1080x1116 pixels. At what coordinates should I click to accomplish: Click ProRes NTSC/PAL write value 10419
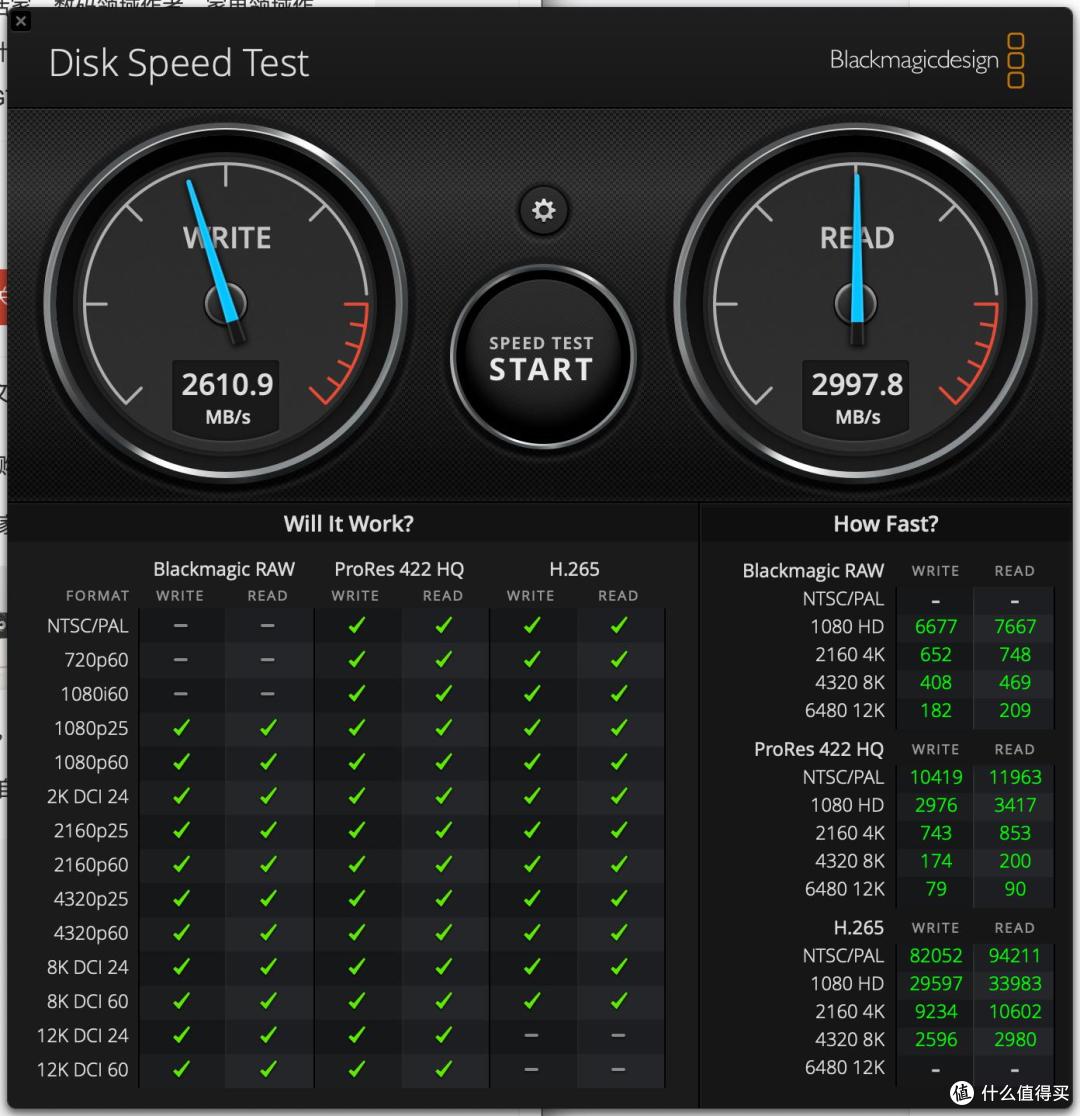coord(935,777)
